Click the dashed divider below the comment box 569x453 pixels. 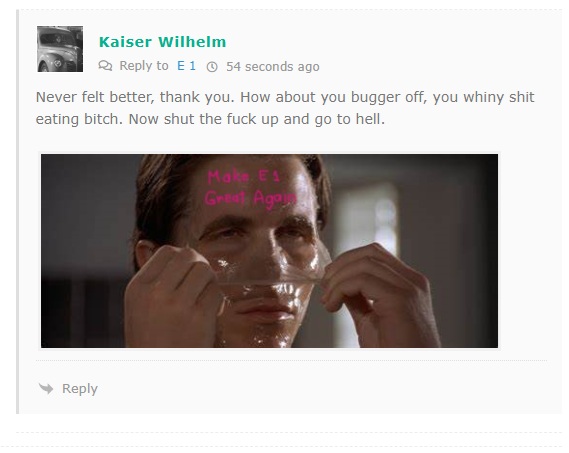tap(288, 432)
